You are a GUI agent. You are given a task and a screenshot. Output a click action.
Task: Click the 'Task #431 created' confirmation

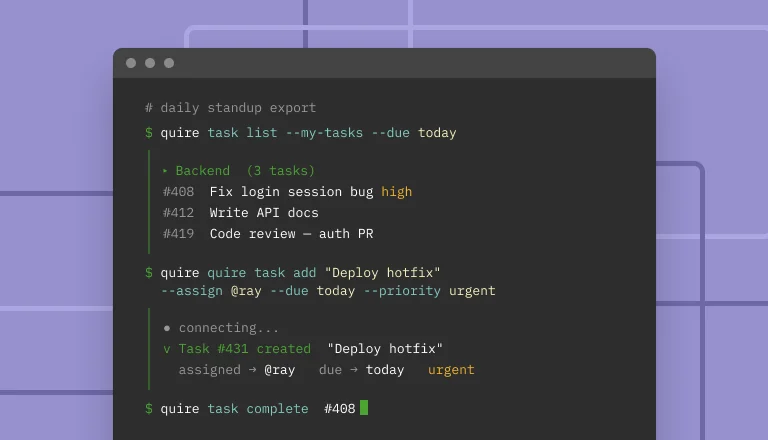click(237, 348)
